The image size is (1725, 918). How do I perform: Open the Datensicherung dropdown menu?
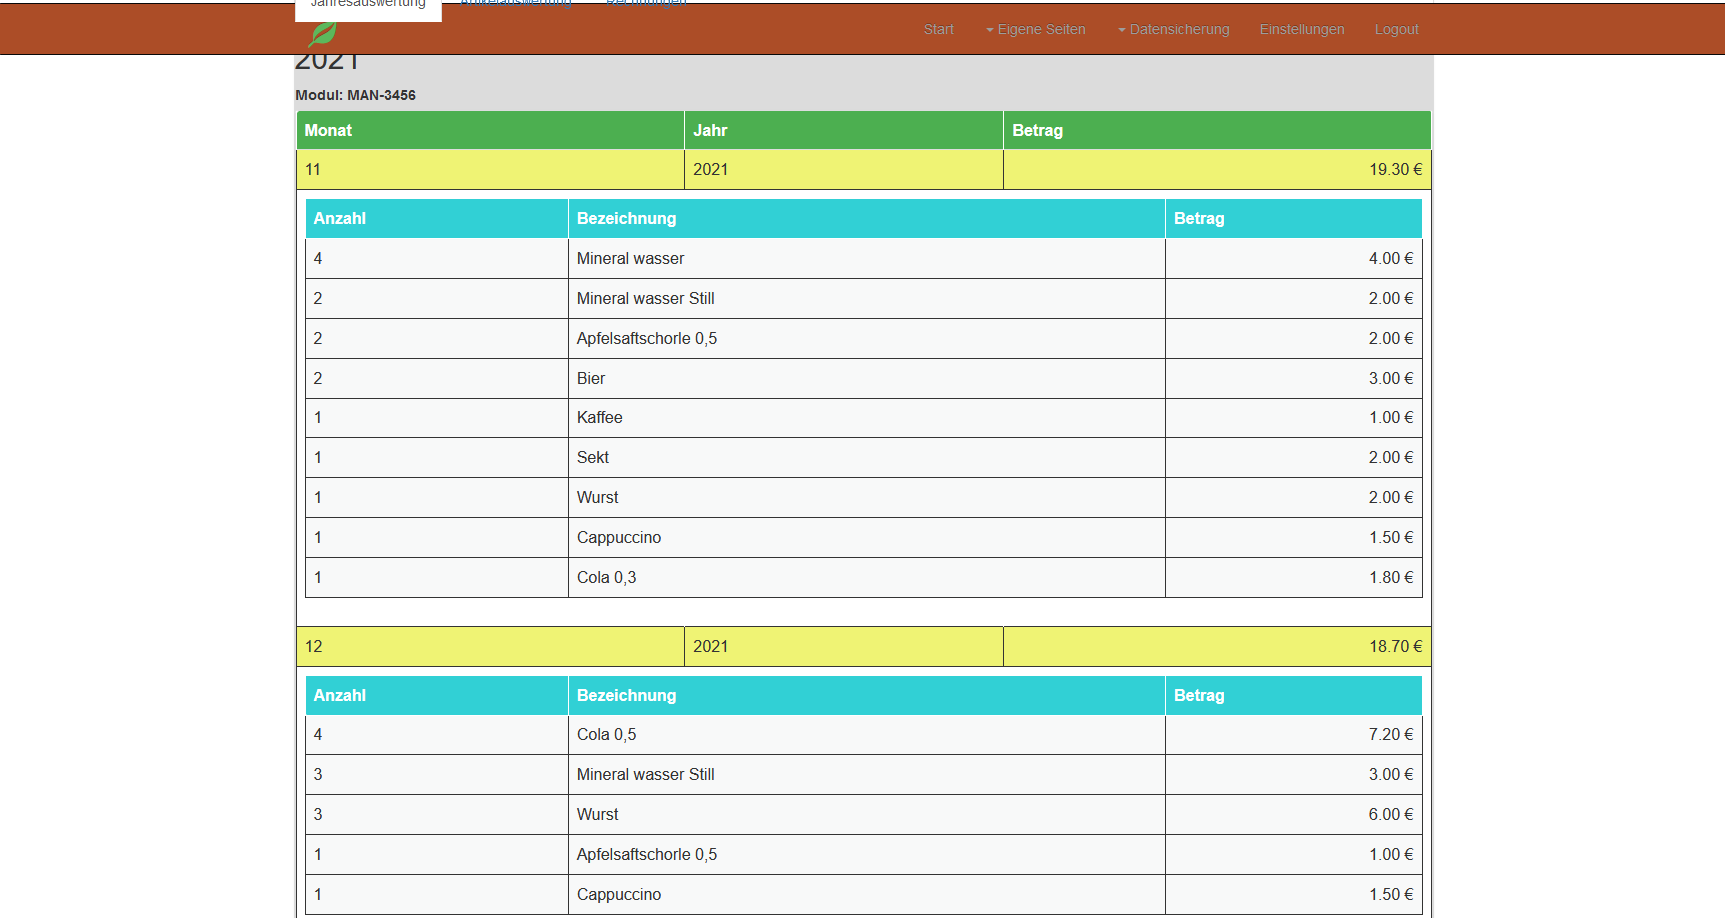1174,29
